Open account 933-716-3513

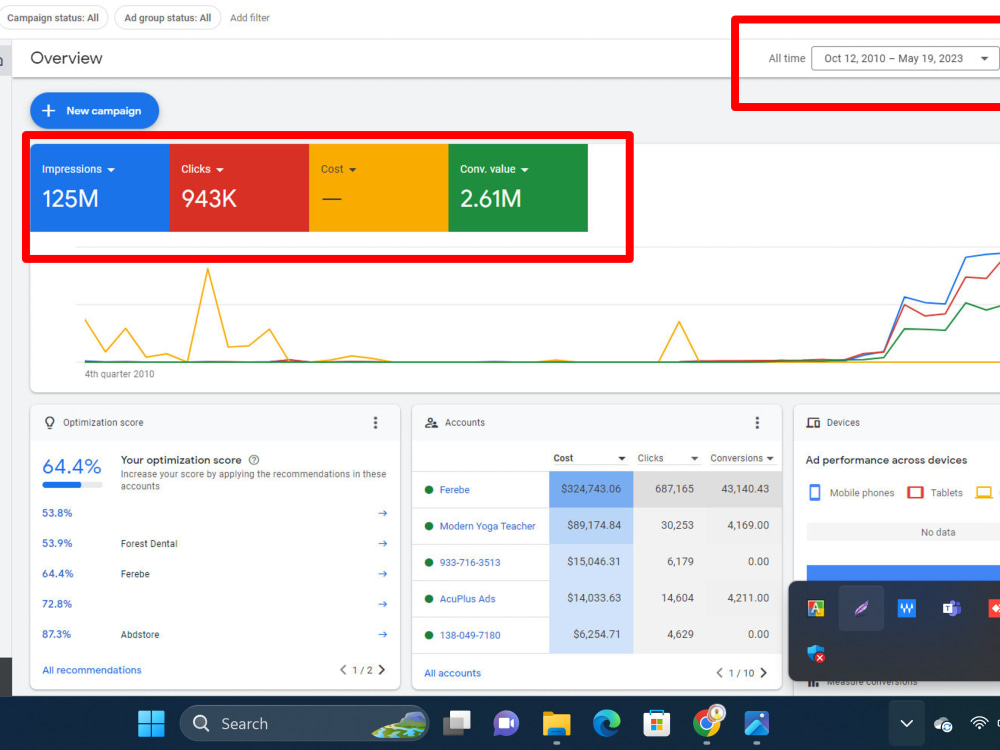470,562
